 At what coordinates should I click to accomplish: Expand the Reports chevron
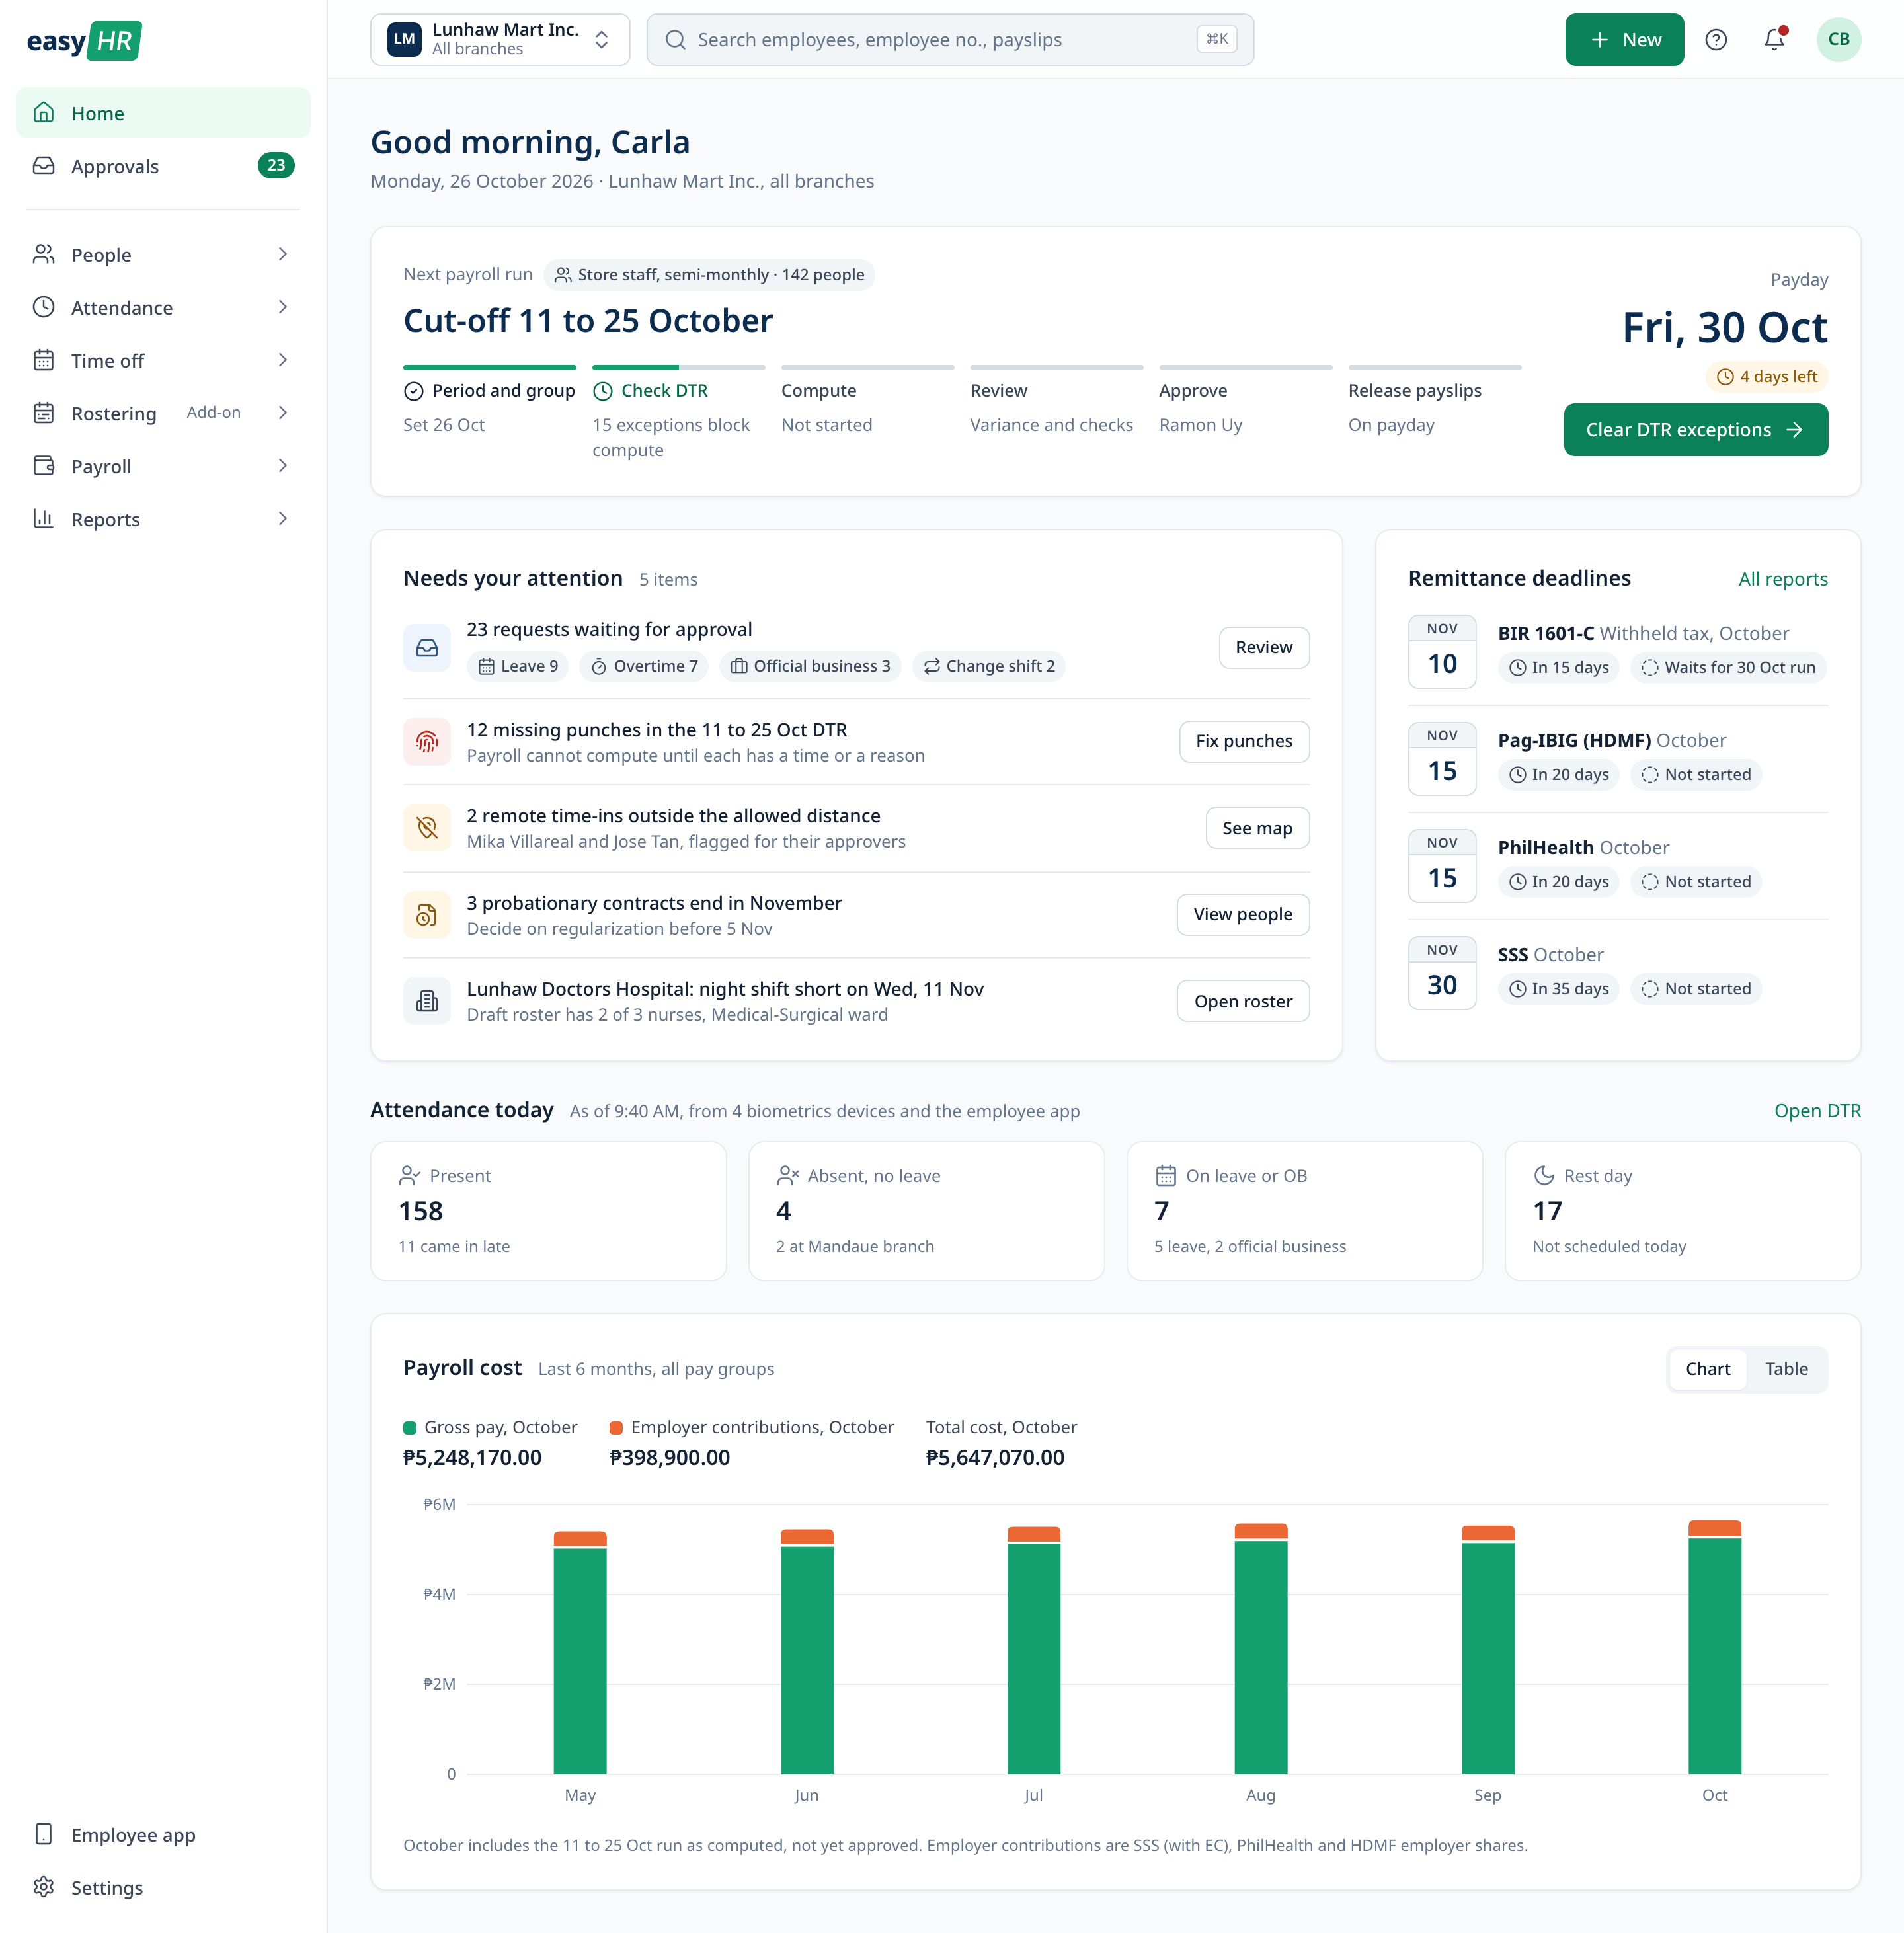pos(283,519)
